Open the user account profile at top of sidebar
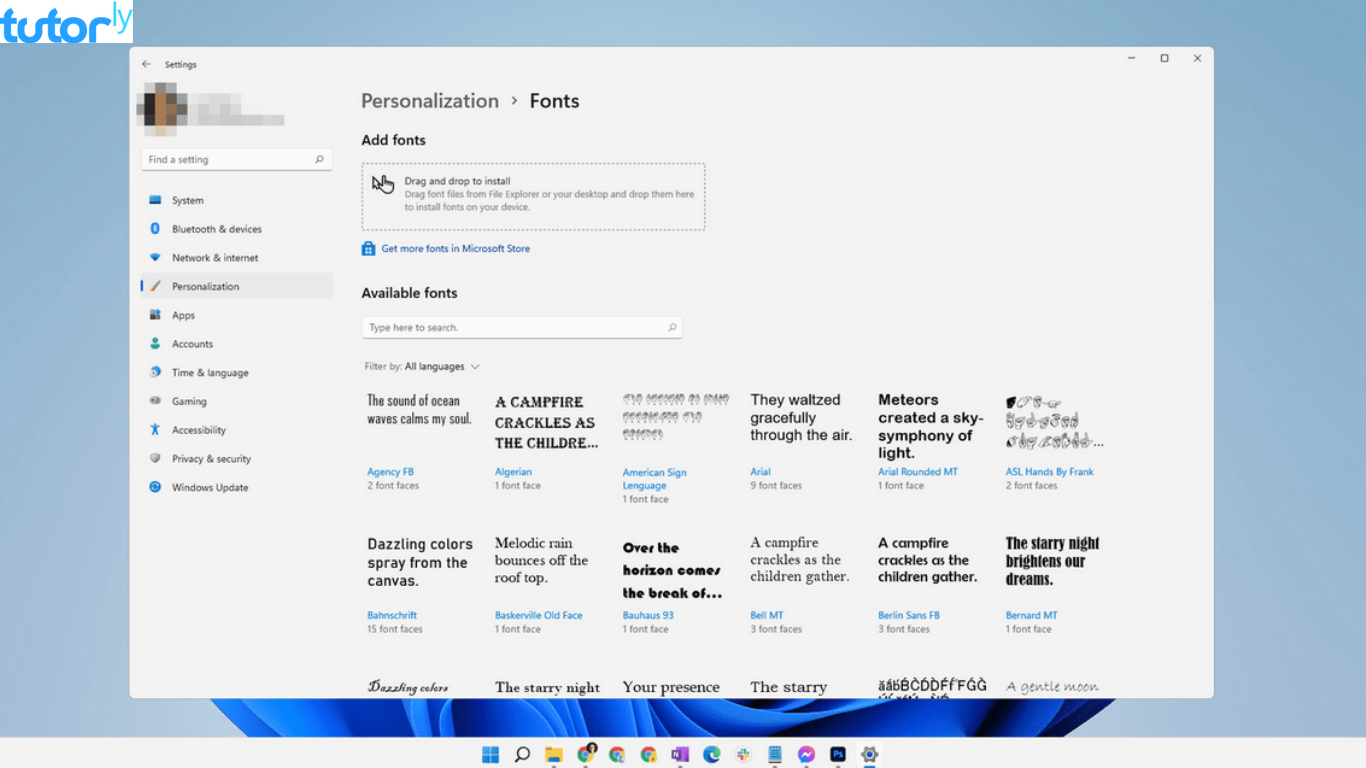The width and height of the screenshot is (1366, 768). 212,108
